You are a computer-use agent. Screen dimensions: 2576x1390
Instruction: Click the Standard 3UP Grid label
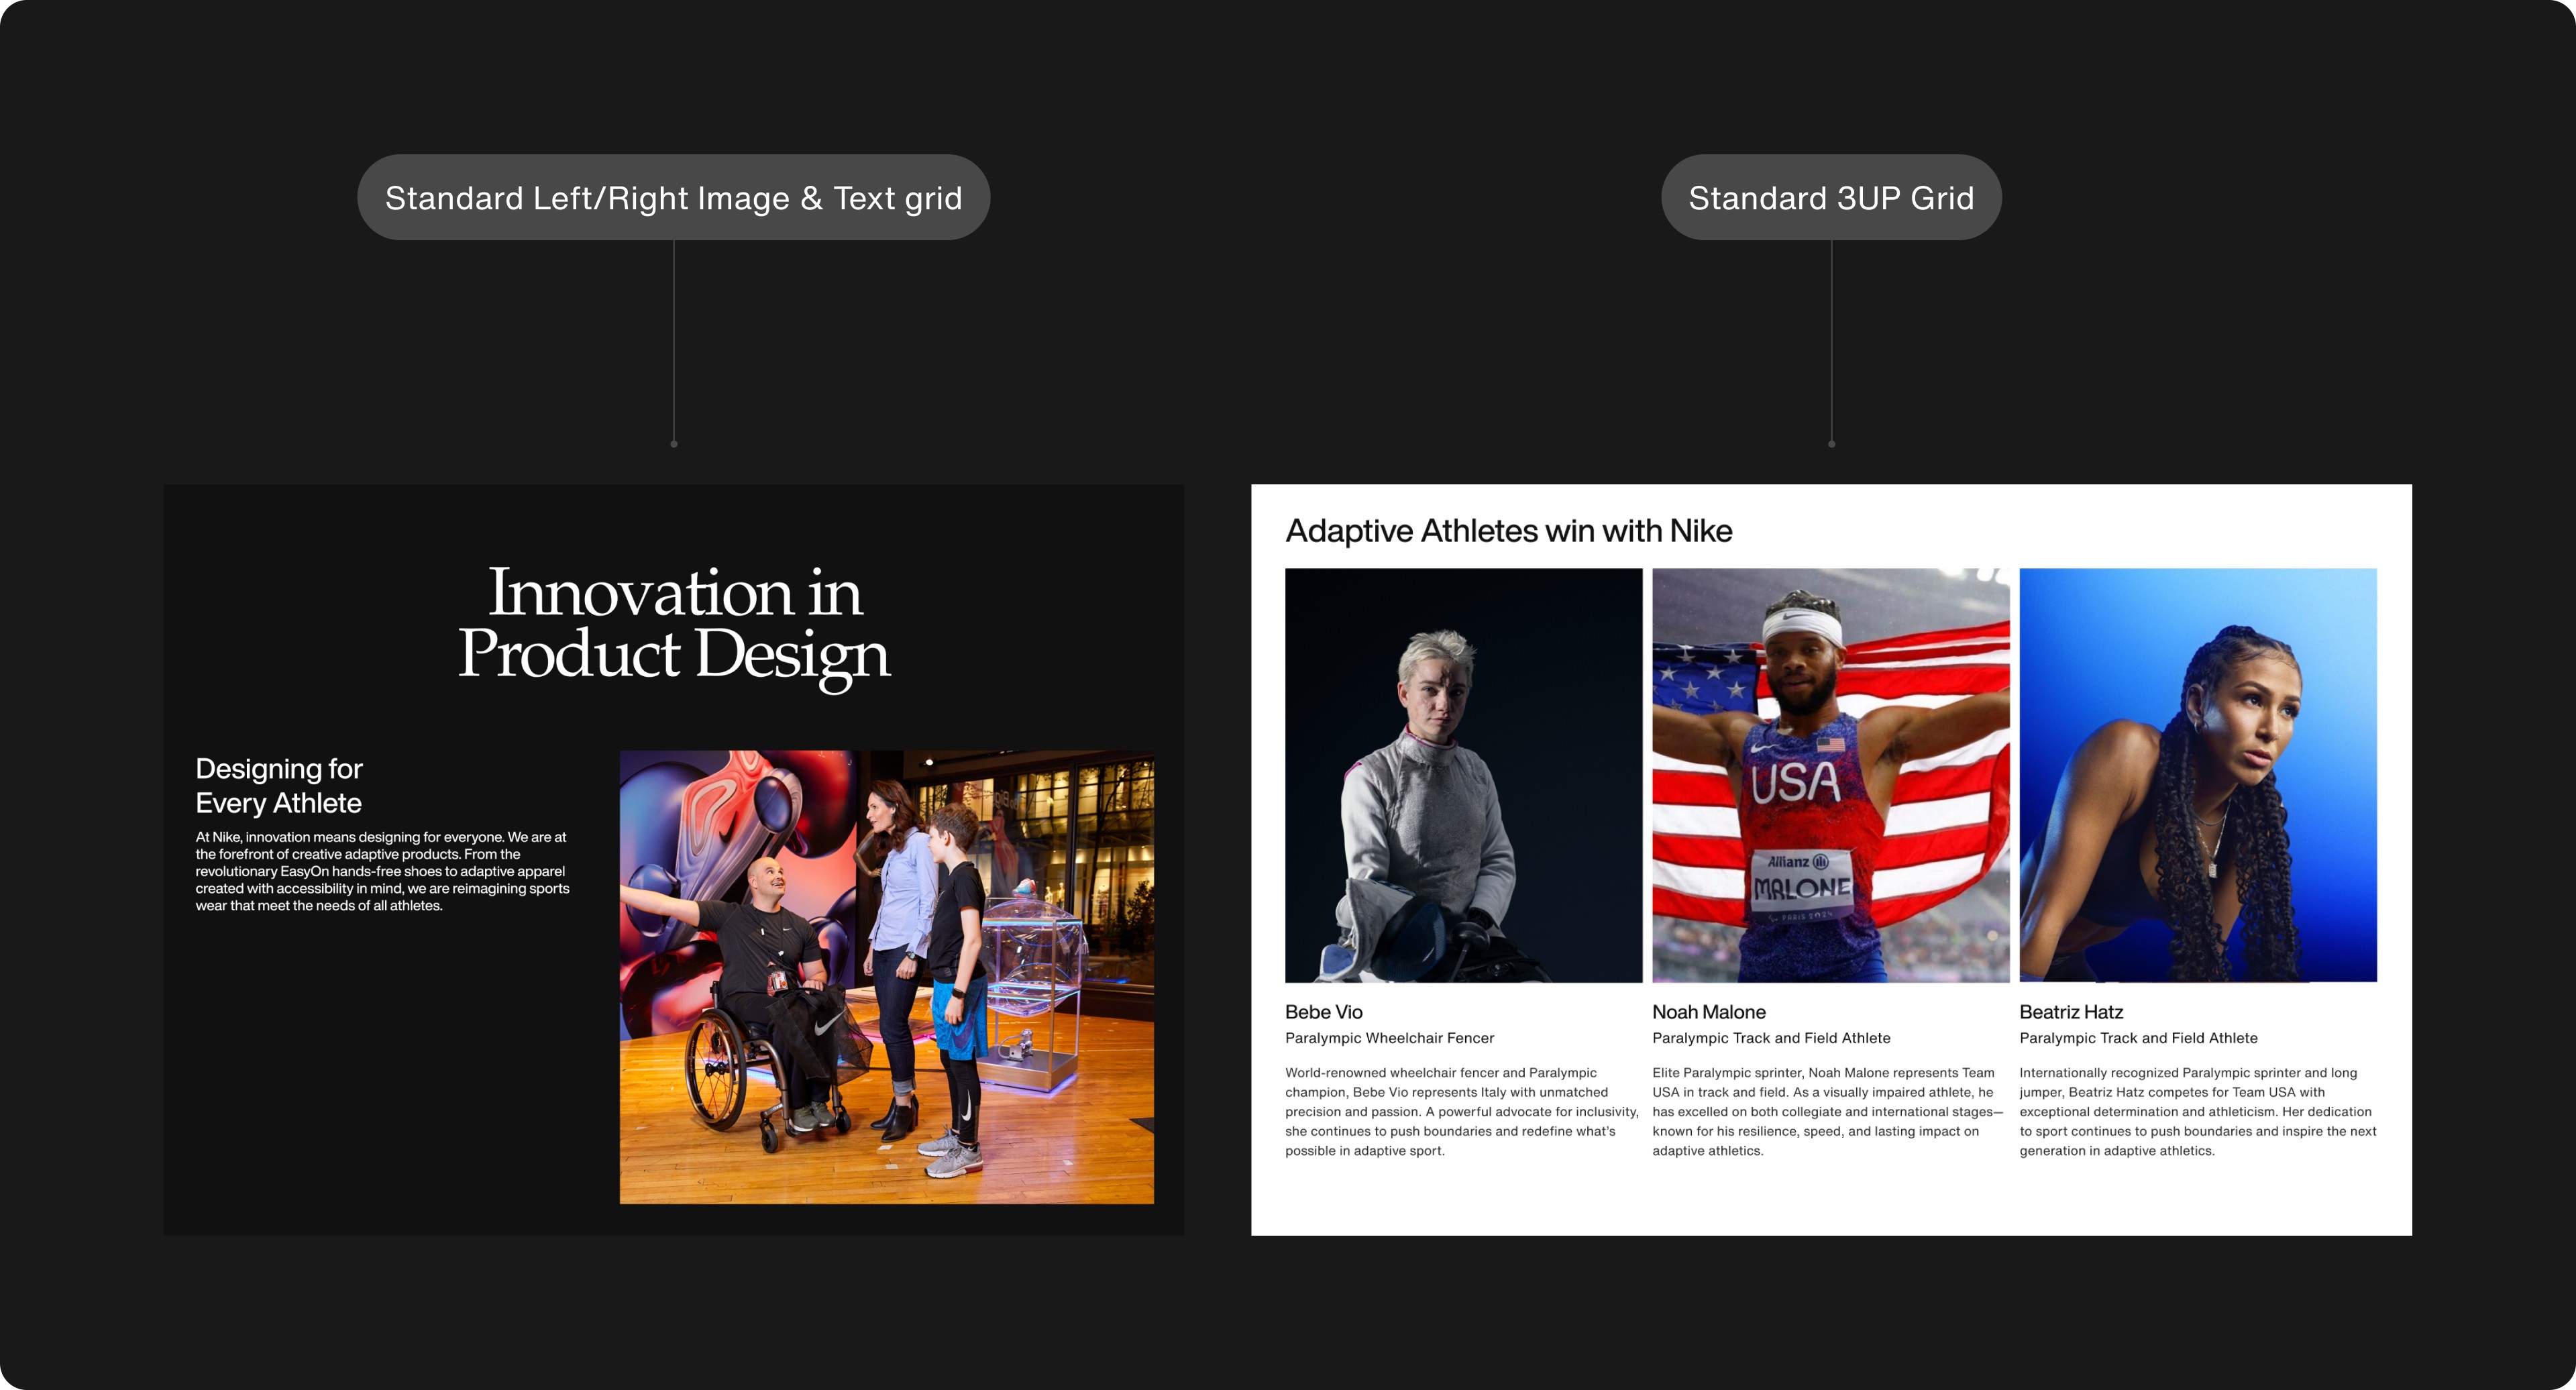click(1830, 197)
